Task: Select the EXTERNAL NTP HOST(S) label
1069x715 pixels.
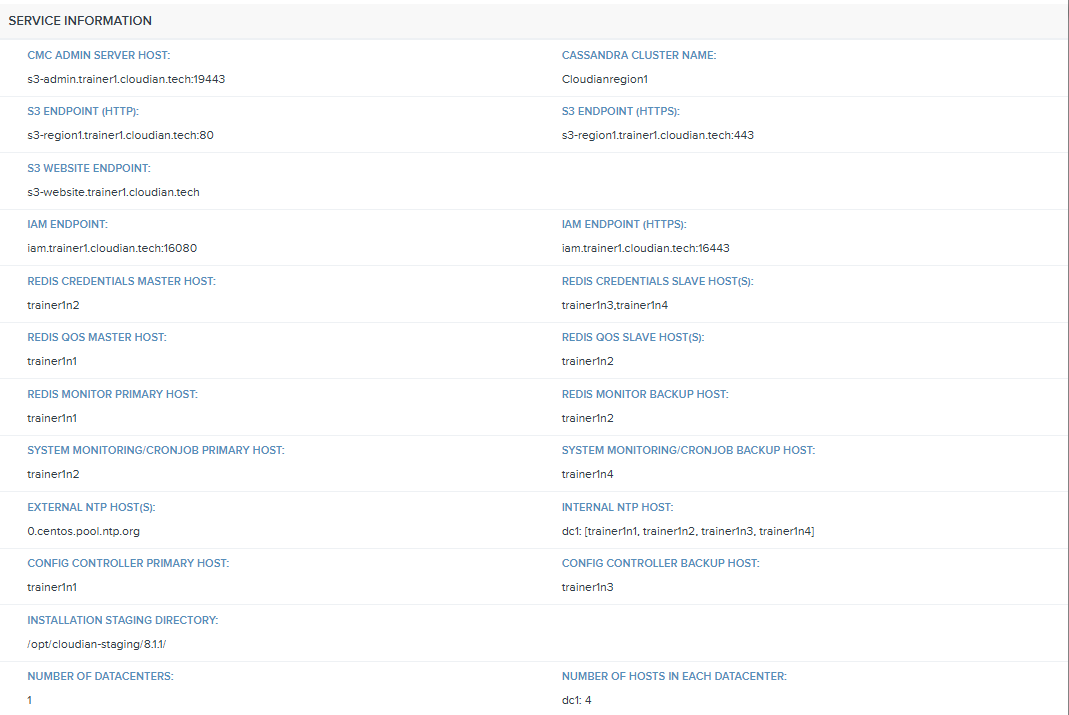Action: (x=91, y=508)
